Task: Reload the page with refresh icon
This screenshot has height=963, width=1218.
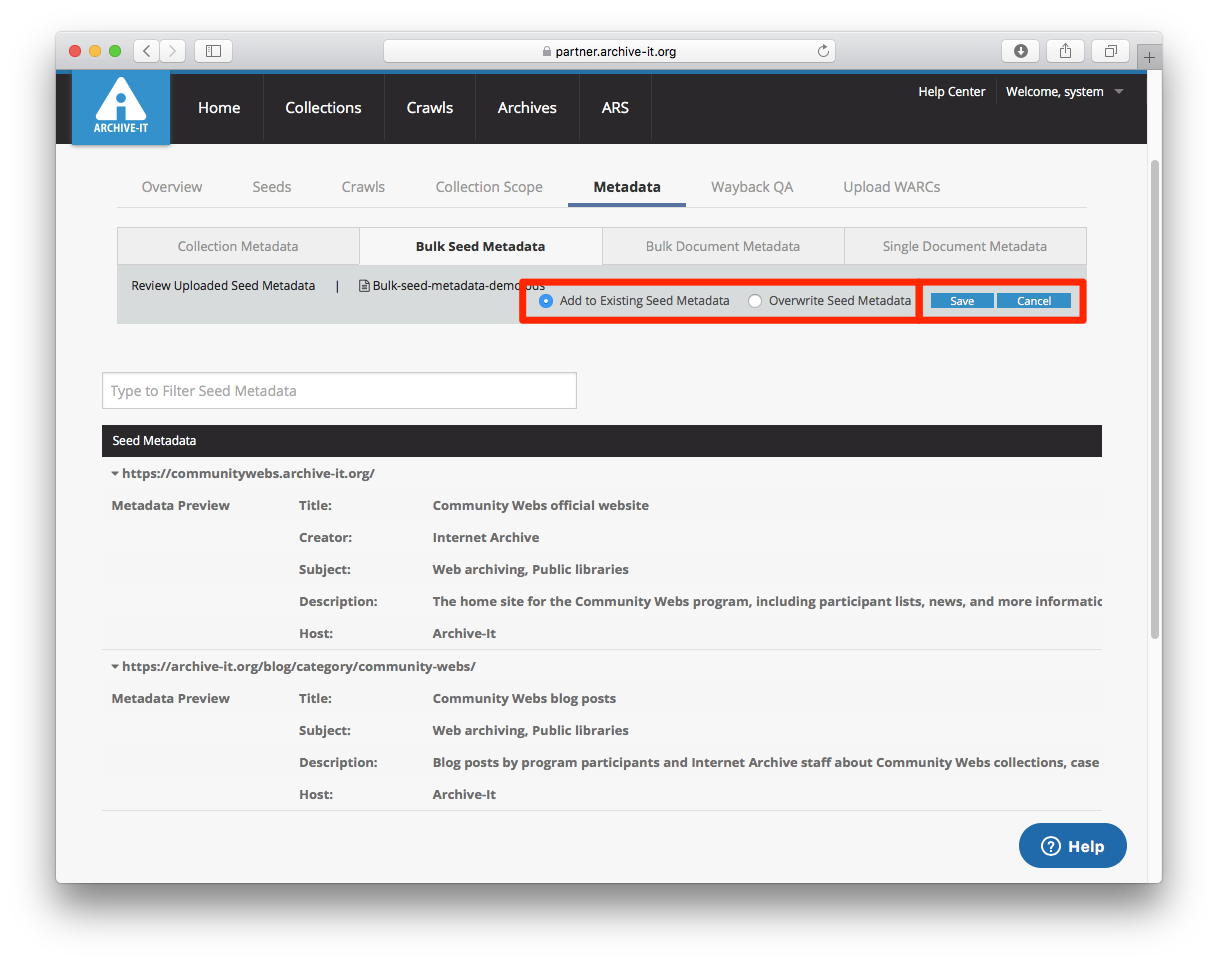Action: (823, 51)
